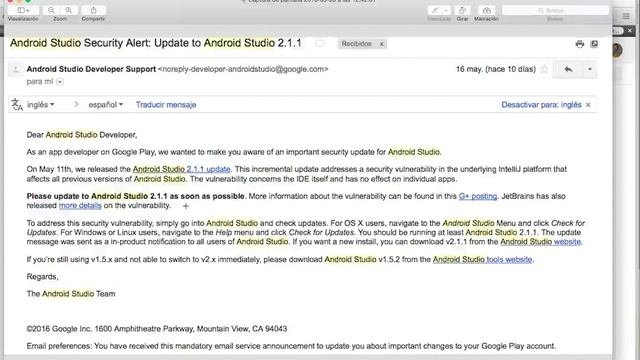Screen dimensions: 640x360
Task: Open the more details link
Action: (80, 206)
